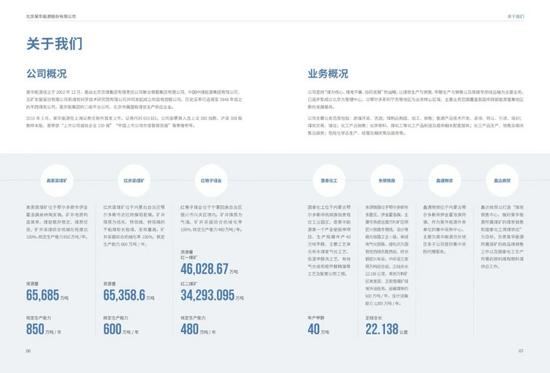Click the first paragraph under 公司概况
The width and height of the screenshot is (550, 373).
(134, 99)
